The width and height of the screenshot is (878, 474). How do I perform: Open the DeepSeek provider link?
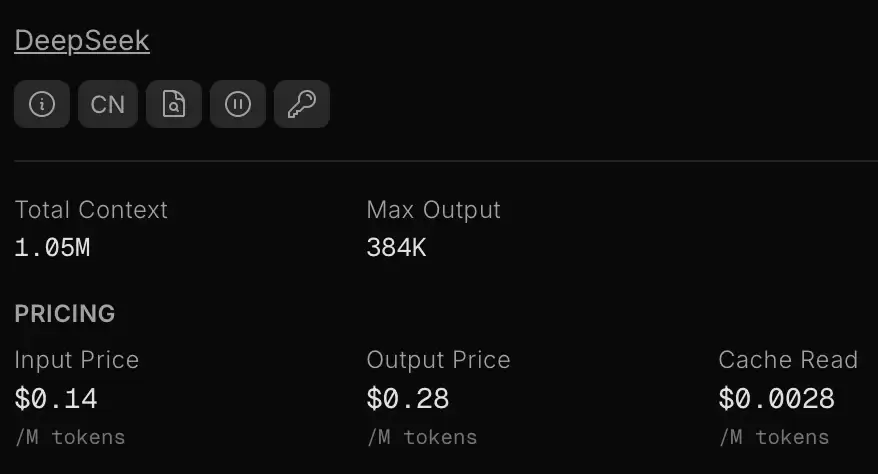[82, 41]
